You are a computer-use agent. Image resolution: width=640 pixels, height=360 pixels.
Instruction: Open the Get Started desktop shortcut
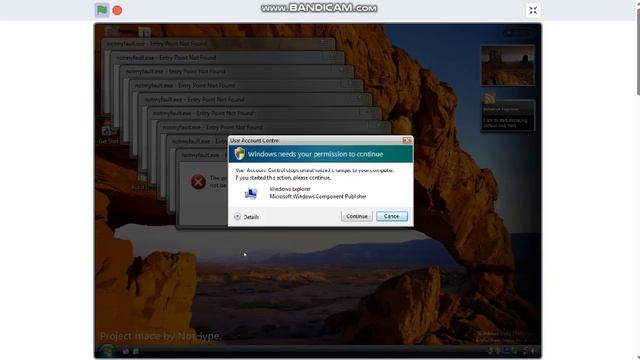108,135
